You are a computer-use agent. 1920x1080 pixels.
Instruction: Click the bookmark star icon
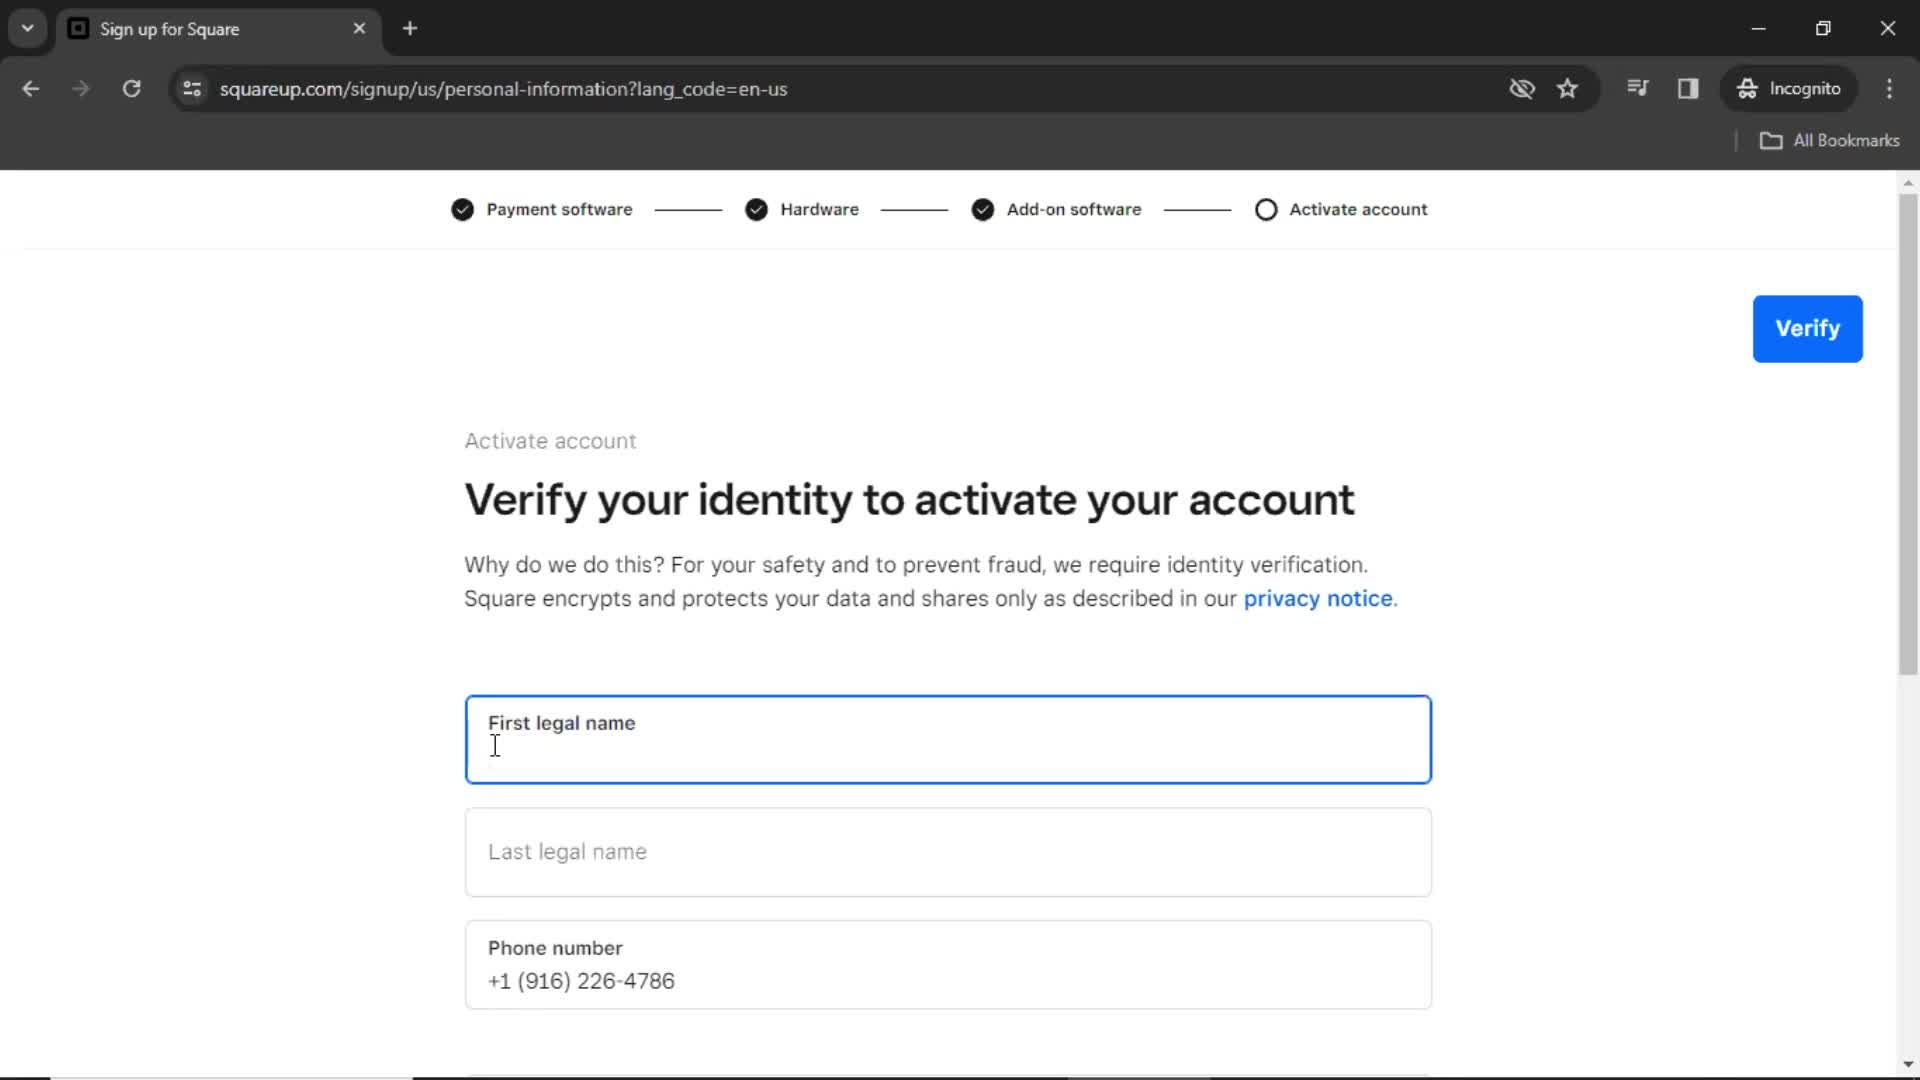click(1568, 88)
